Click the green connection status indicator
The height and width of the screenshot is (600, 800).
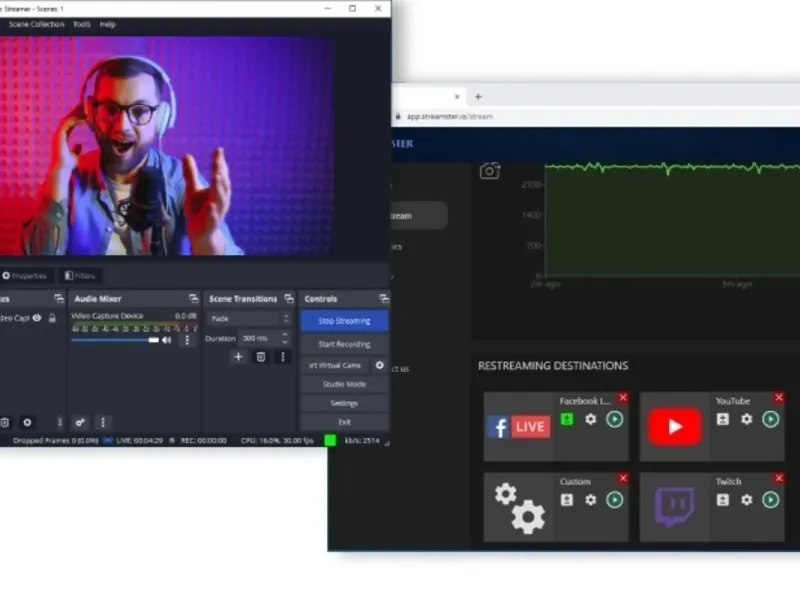(x=330, y=440)
